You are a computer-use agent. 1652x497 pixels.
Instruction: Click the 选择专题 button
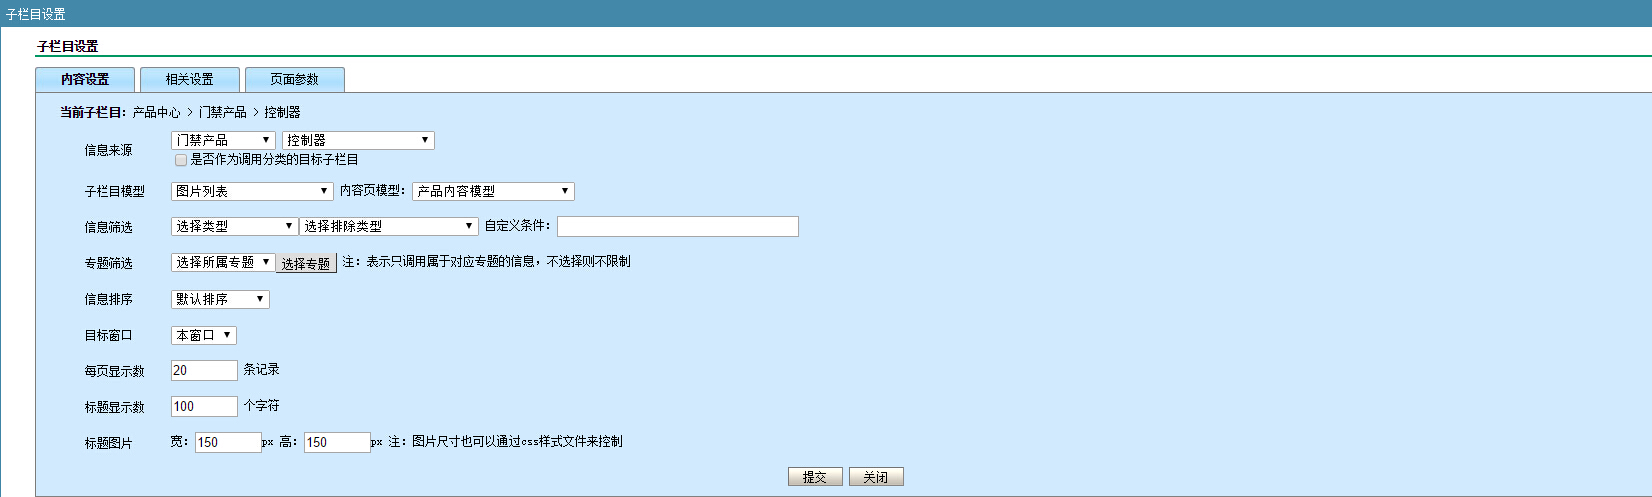[306, 264]
